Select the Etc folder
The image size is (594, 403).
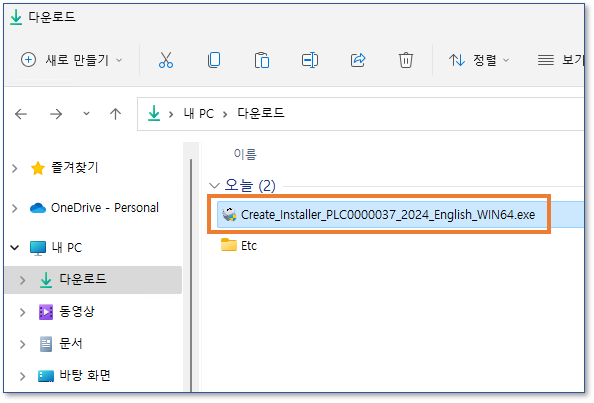pos(239,245)
